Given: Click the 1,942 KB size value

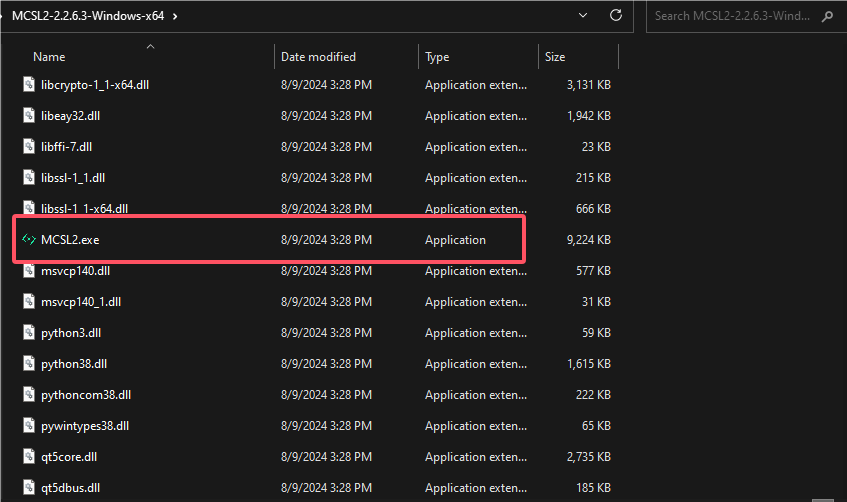Looking at the screenshot, I should tap(589, 116).
